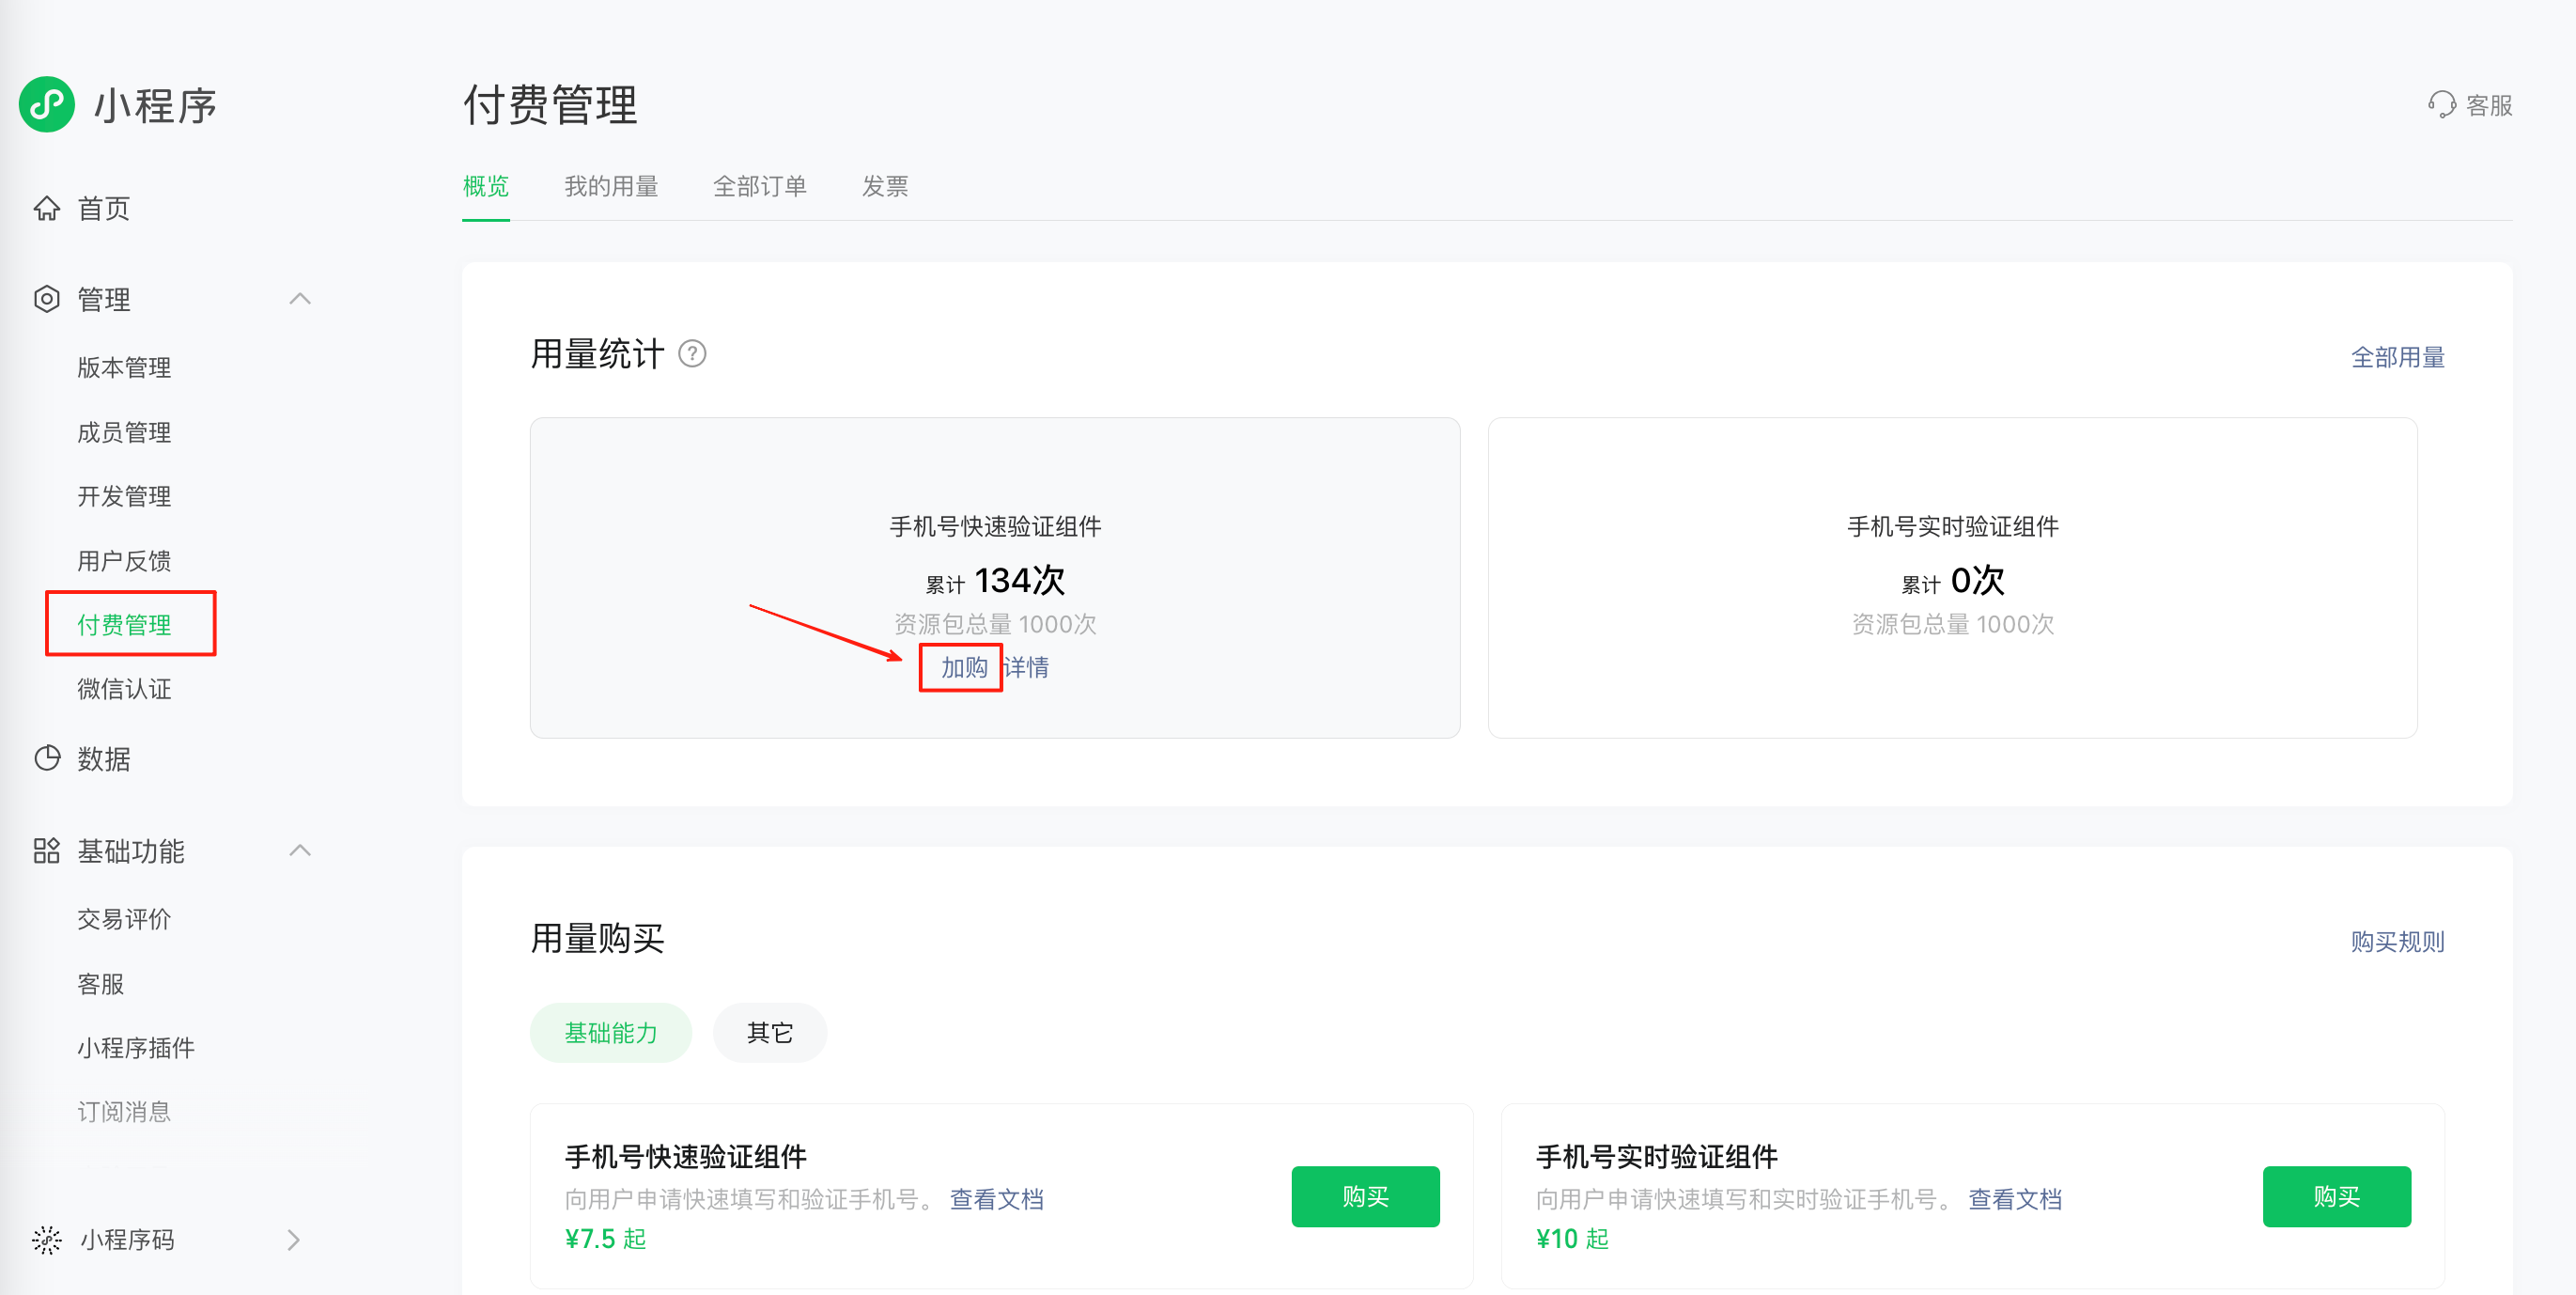This screenshot has width=2576, height=1295.
Task: Switch to the 概览 tab
Action: (486, 186)
